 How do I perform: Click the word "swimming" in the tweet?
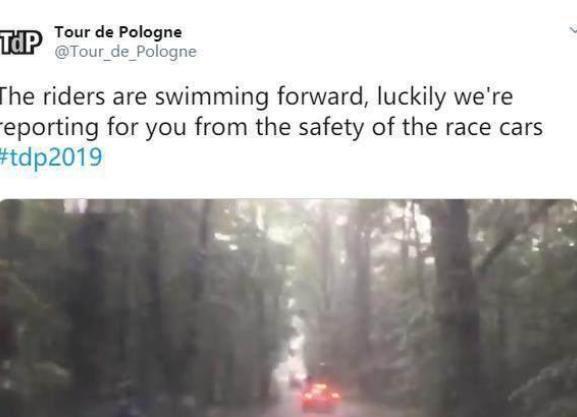click(212, 98)
